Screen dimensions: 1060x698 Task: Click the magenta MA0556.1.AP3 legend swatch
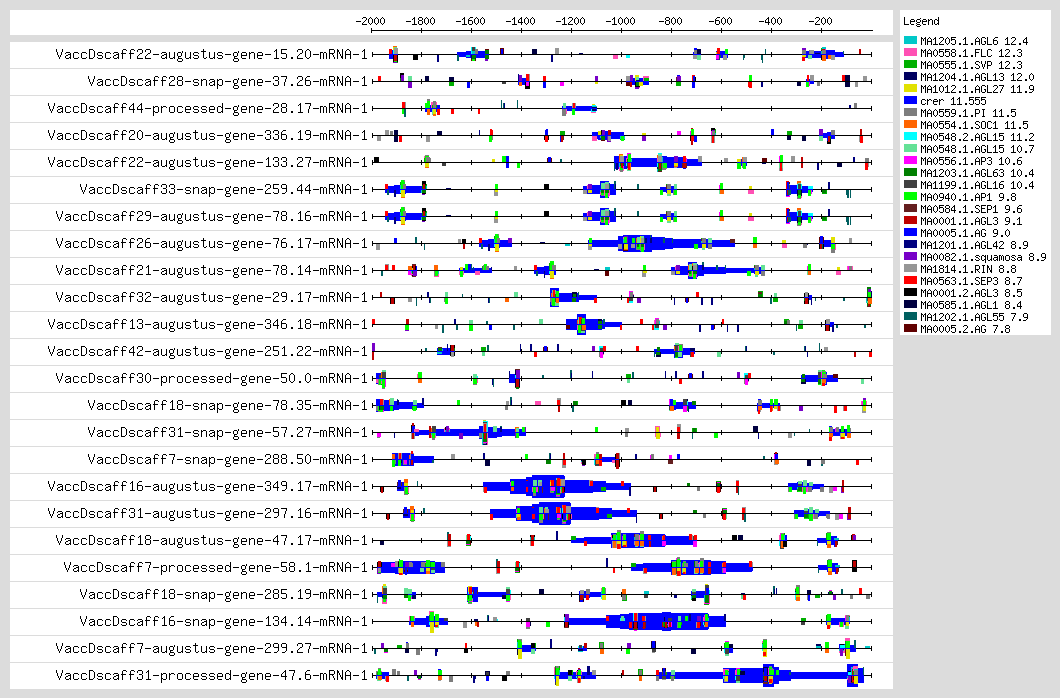point(910,161)
